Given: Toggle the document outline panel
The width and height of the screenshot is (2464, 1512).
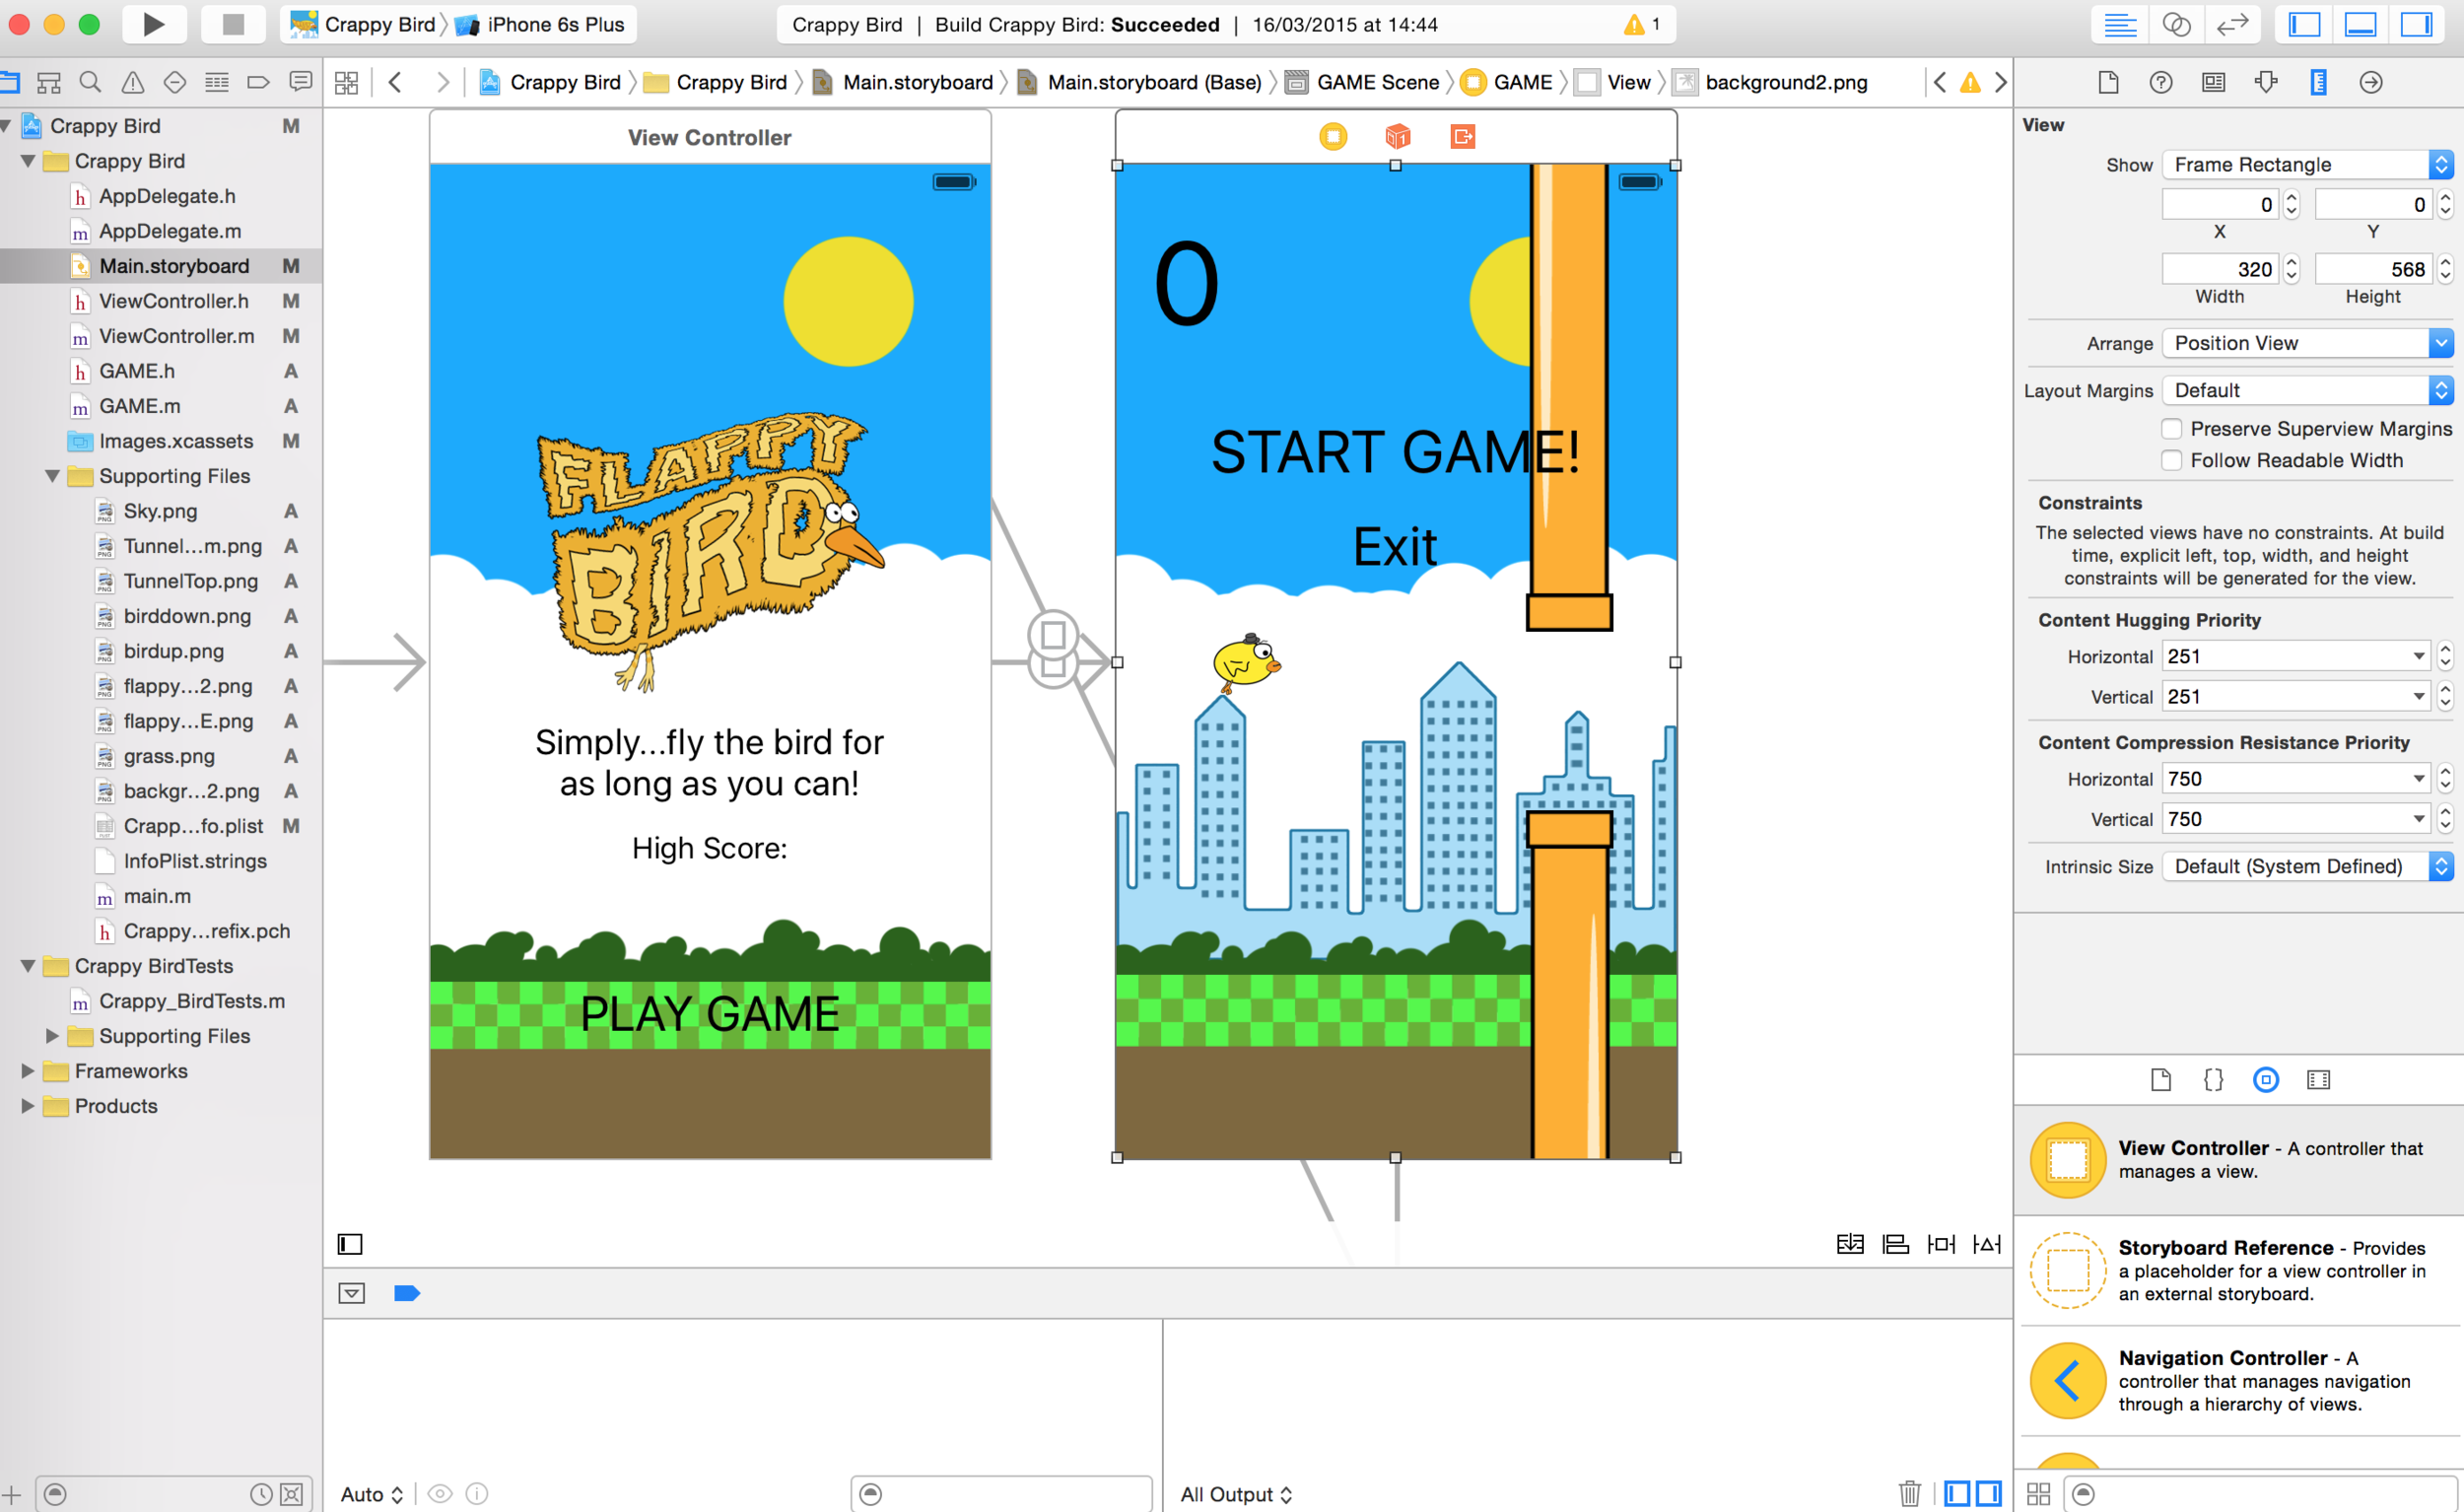Looking at the screenshot, I should click(x=350, y=1244).
